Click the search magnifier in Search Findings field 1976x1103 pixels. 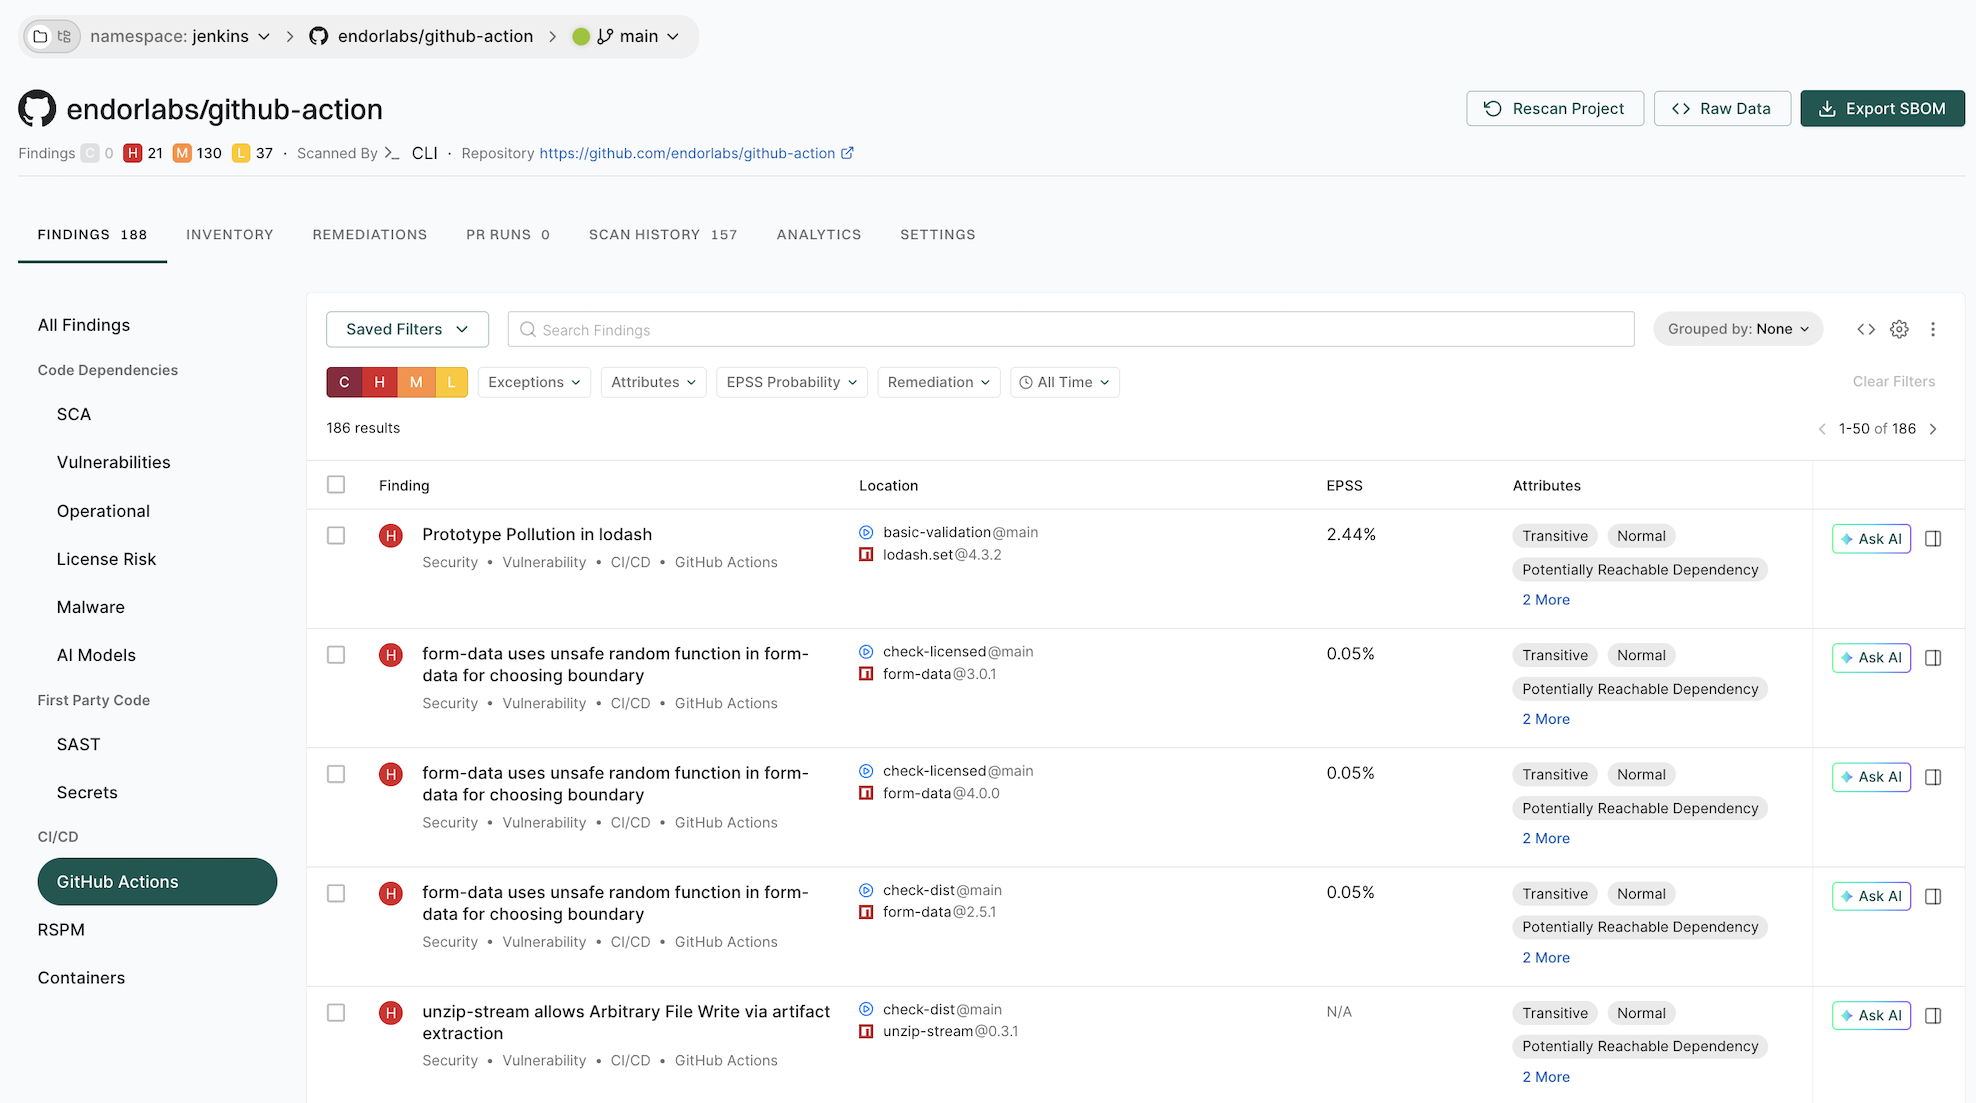(x=528, y=329)
